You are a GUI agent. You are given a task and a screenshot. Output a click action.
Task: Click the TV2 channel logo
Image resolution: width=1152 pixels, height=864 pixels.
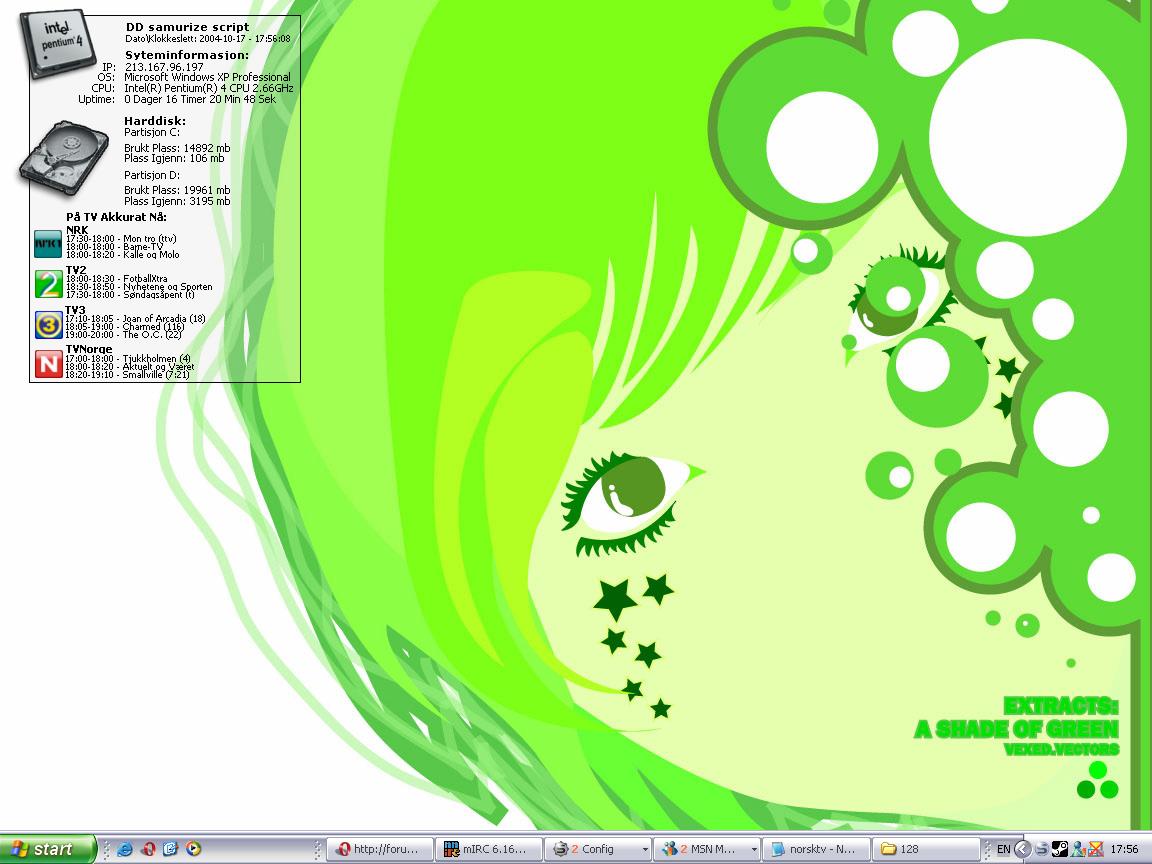point(48,284)
